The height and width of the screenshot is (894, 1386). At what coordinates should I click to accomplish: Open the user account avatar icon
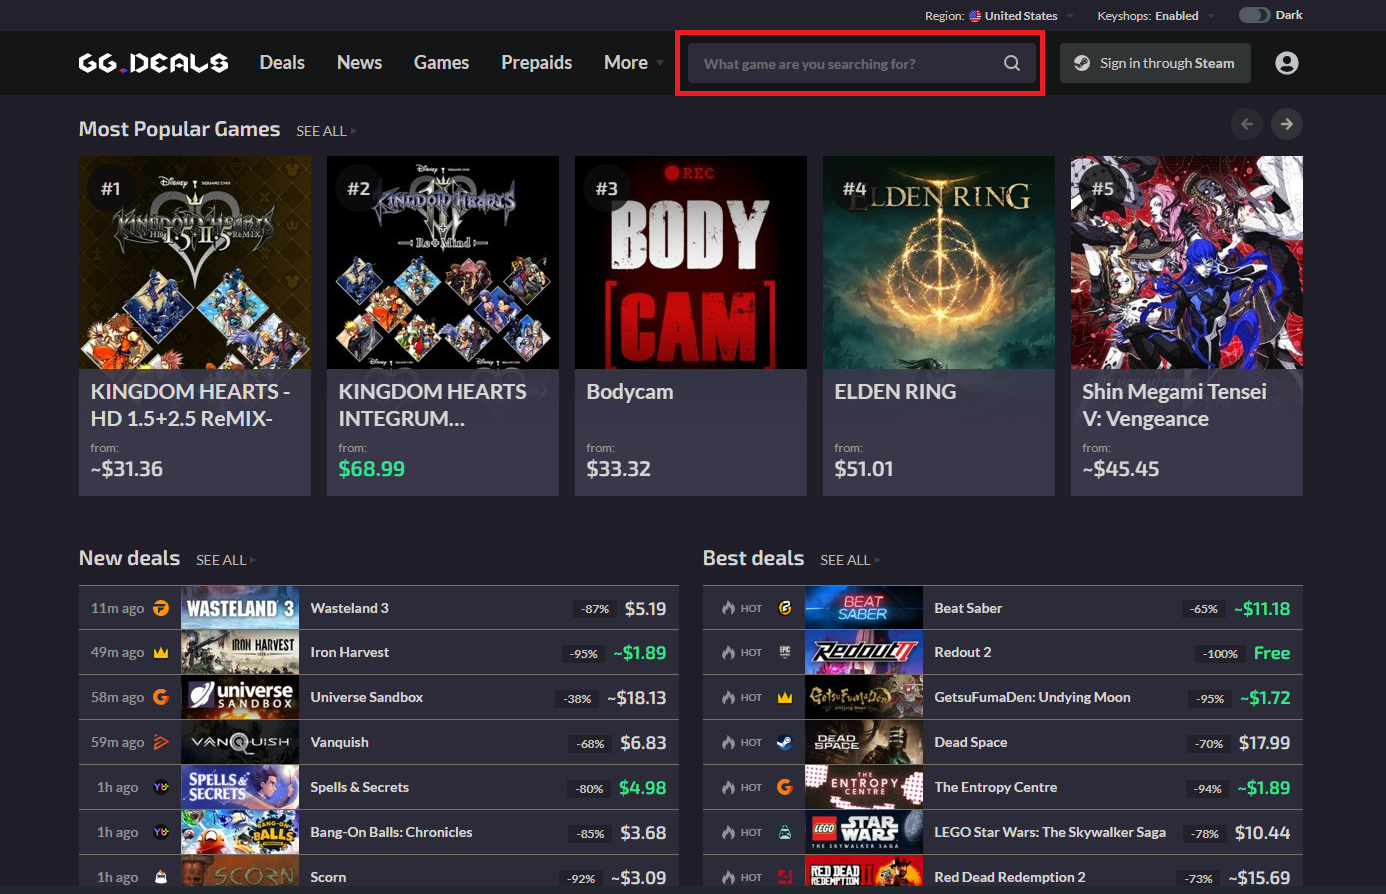click(1287, 63)
